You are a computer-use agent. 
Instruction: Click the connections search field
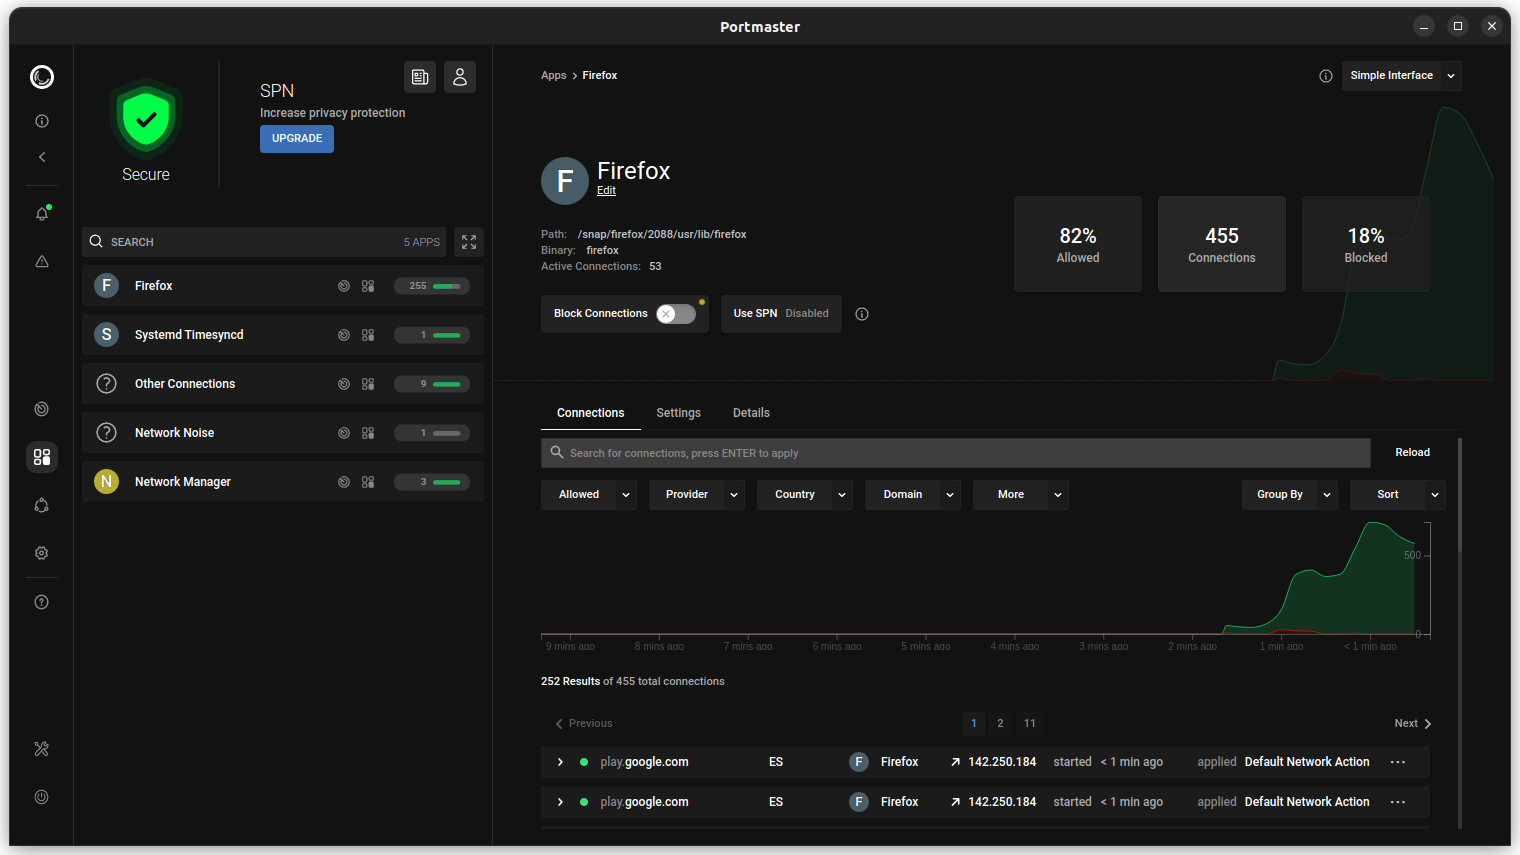[956, 453]
